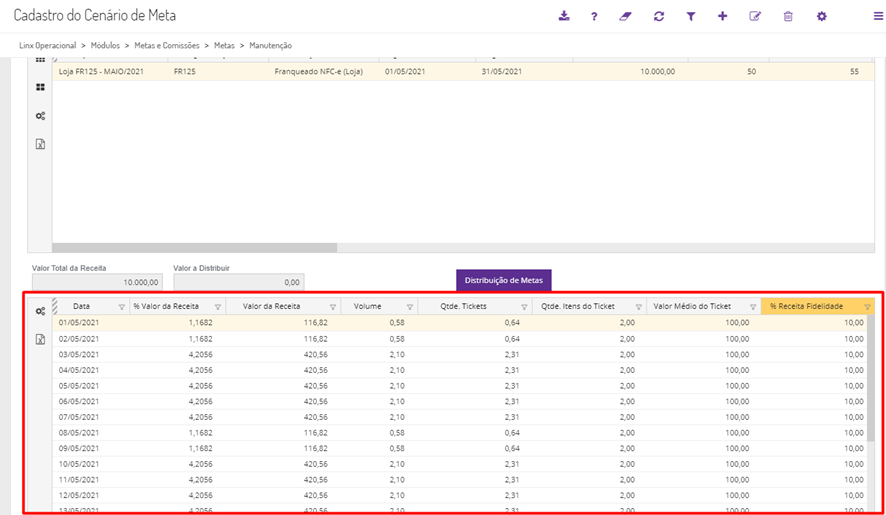Open filter dropdown on Volume column

point(410,307)
